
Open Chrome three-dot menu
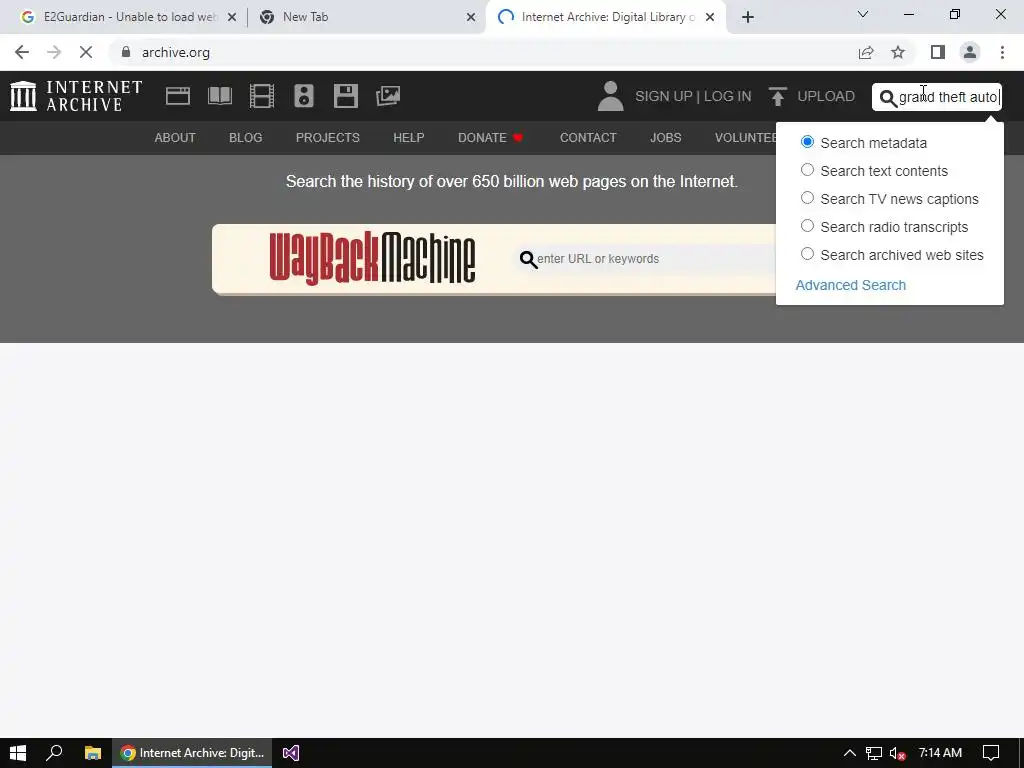tap(1002, 52)
